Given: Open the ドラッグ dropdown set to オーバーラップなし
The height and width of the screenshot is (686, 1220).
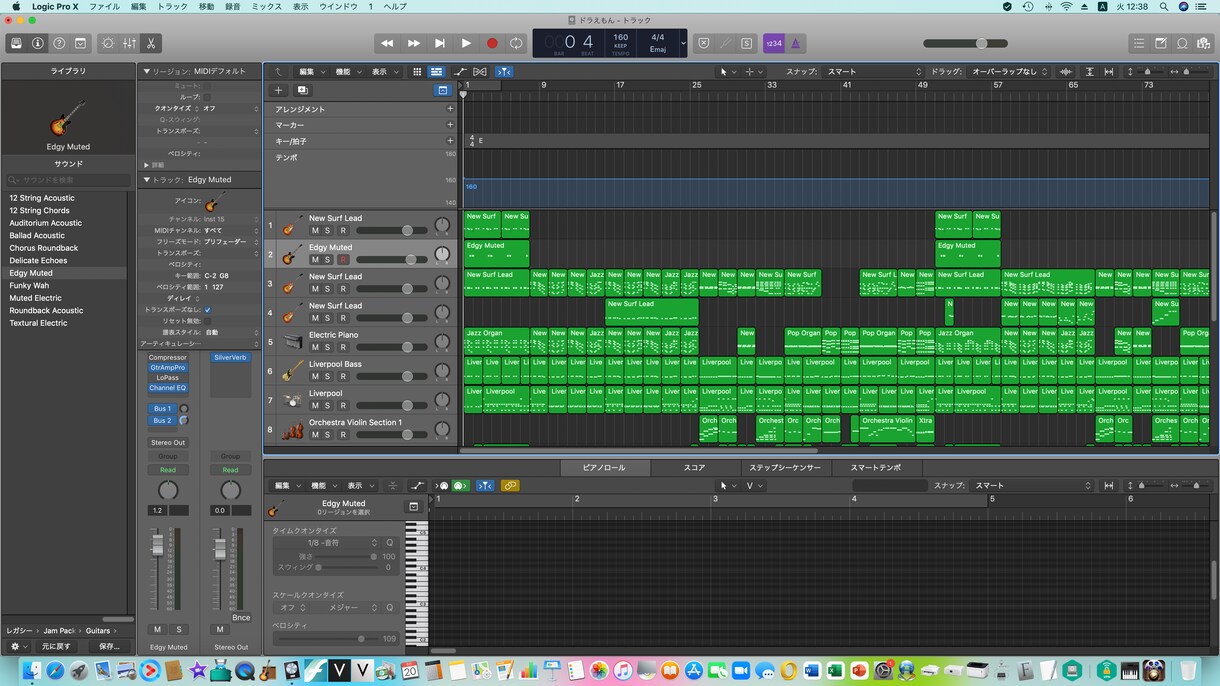Looking at the screenshot, I should (1010, 72).
